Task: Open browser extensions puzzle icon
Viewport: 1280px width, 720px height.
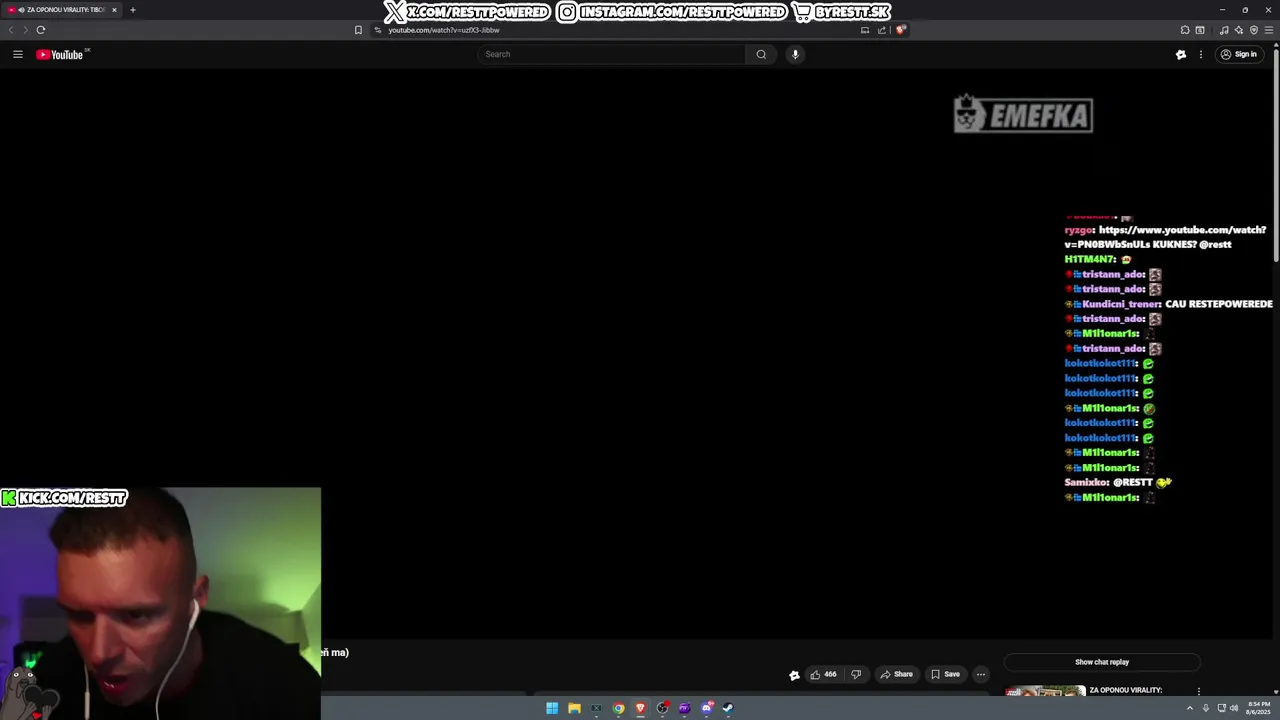Action: 1185,30
